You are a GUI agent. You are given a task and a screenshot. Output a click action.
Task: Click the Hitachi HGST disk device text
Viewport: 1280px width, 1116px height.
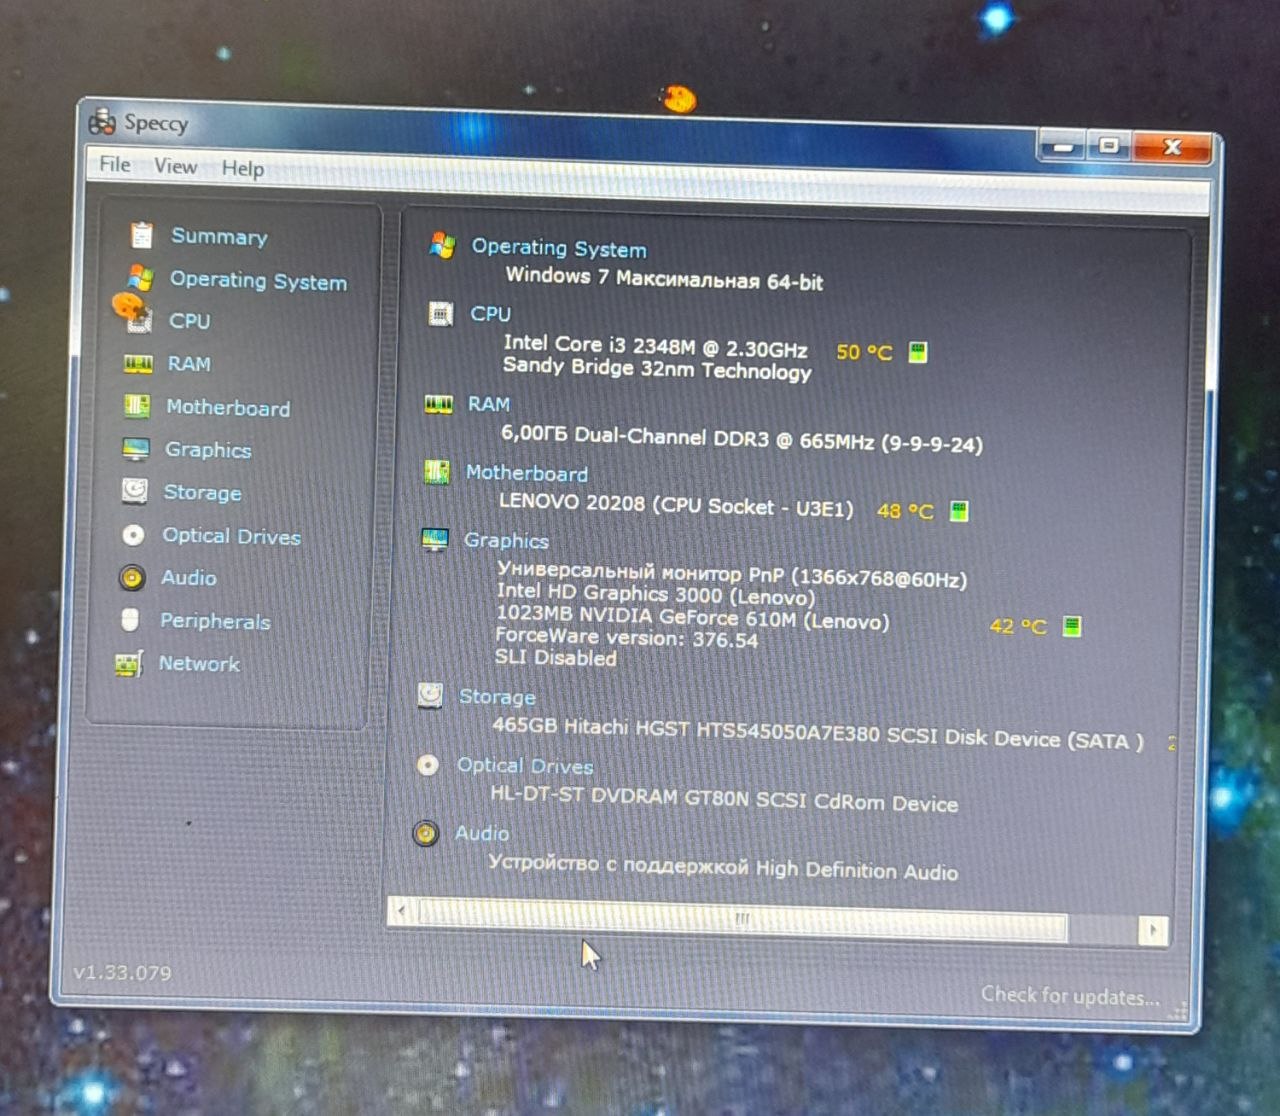tap(817, 734)
